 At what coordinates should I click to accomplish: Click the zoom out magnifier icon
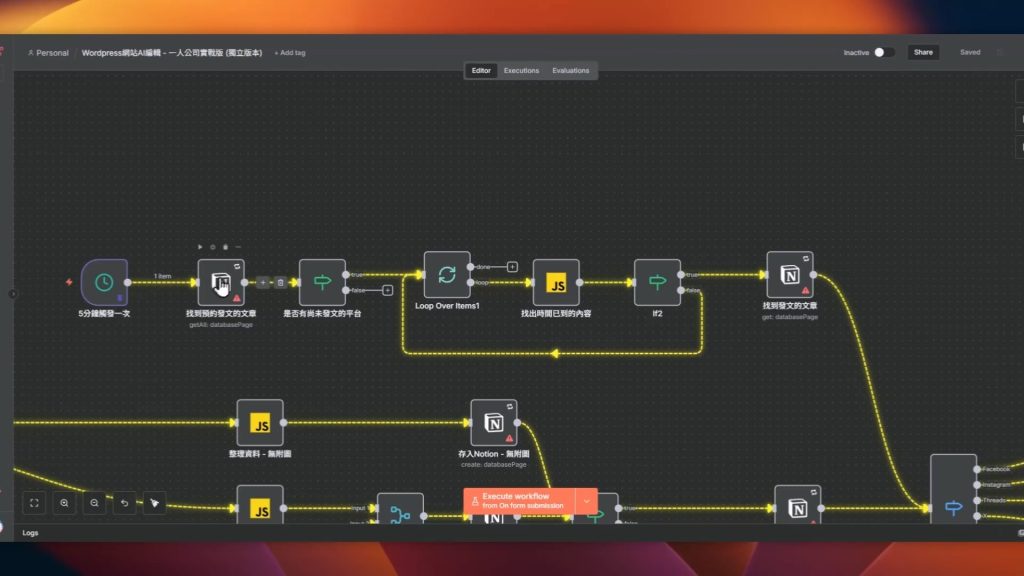[94, 503]
